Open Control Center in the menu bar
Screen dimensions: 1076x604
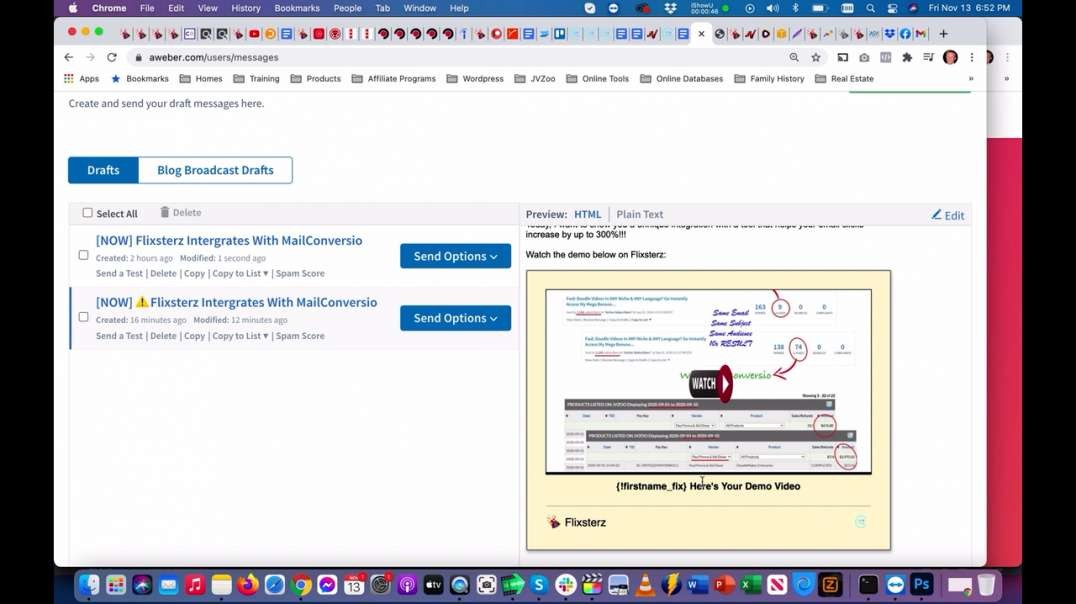pos(891,8)
